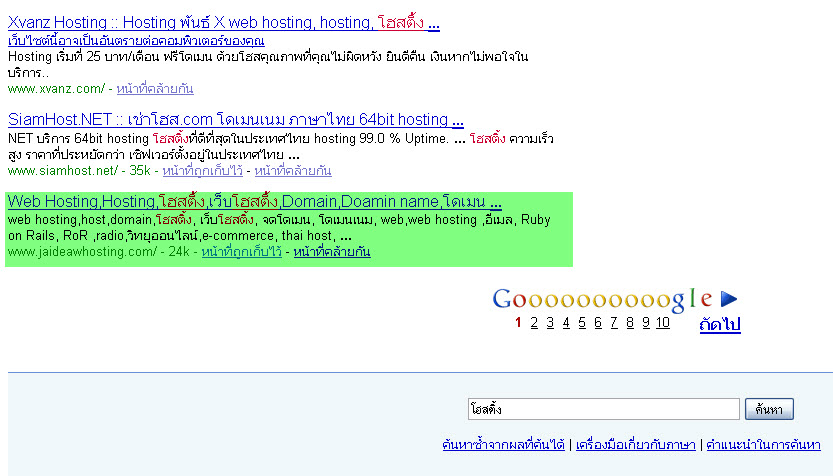The image size is (833, 476).
Task: Click the ค้นหา search button
Action: coord(769,409)
